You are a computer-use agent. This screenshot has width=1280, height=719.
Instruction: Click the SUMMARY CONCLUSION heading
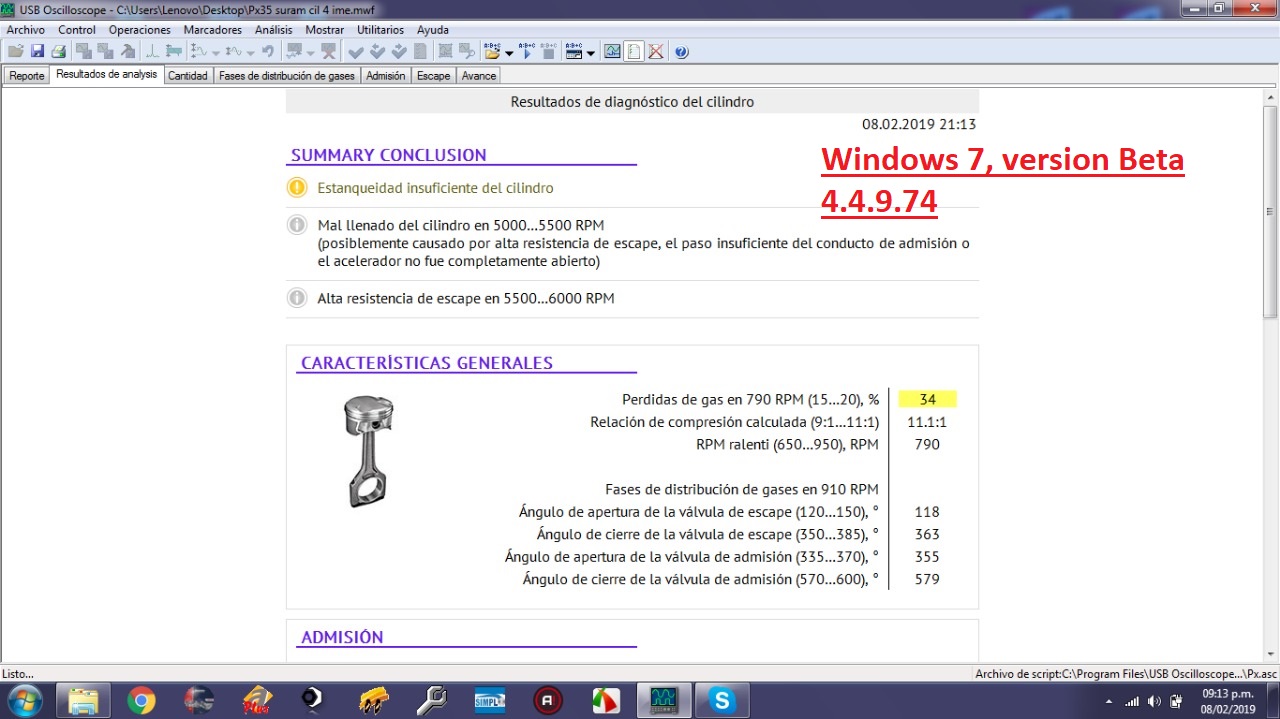point(387,155)
